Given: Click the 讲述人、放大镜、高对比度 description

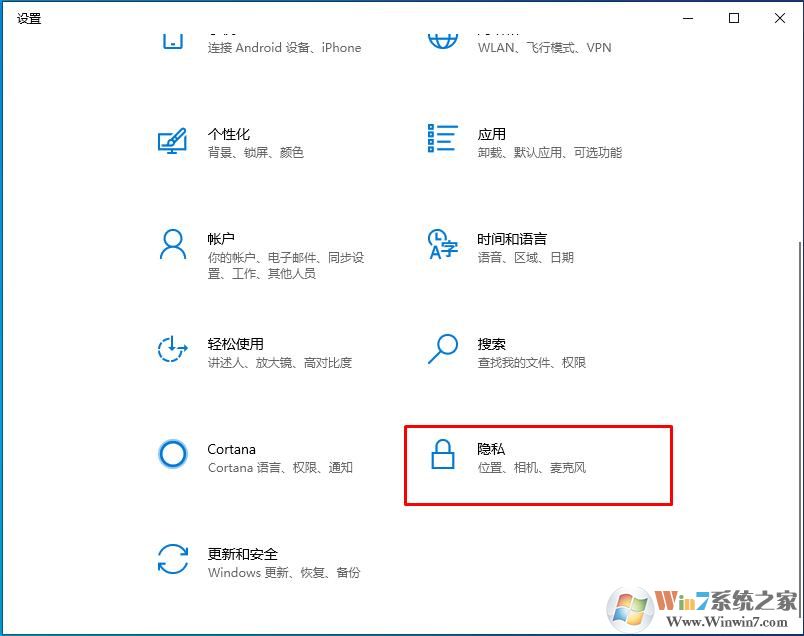Looking at the screenshot, I should [280, 363].
